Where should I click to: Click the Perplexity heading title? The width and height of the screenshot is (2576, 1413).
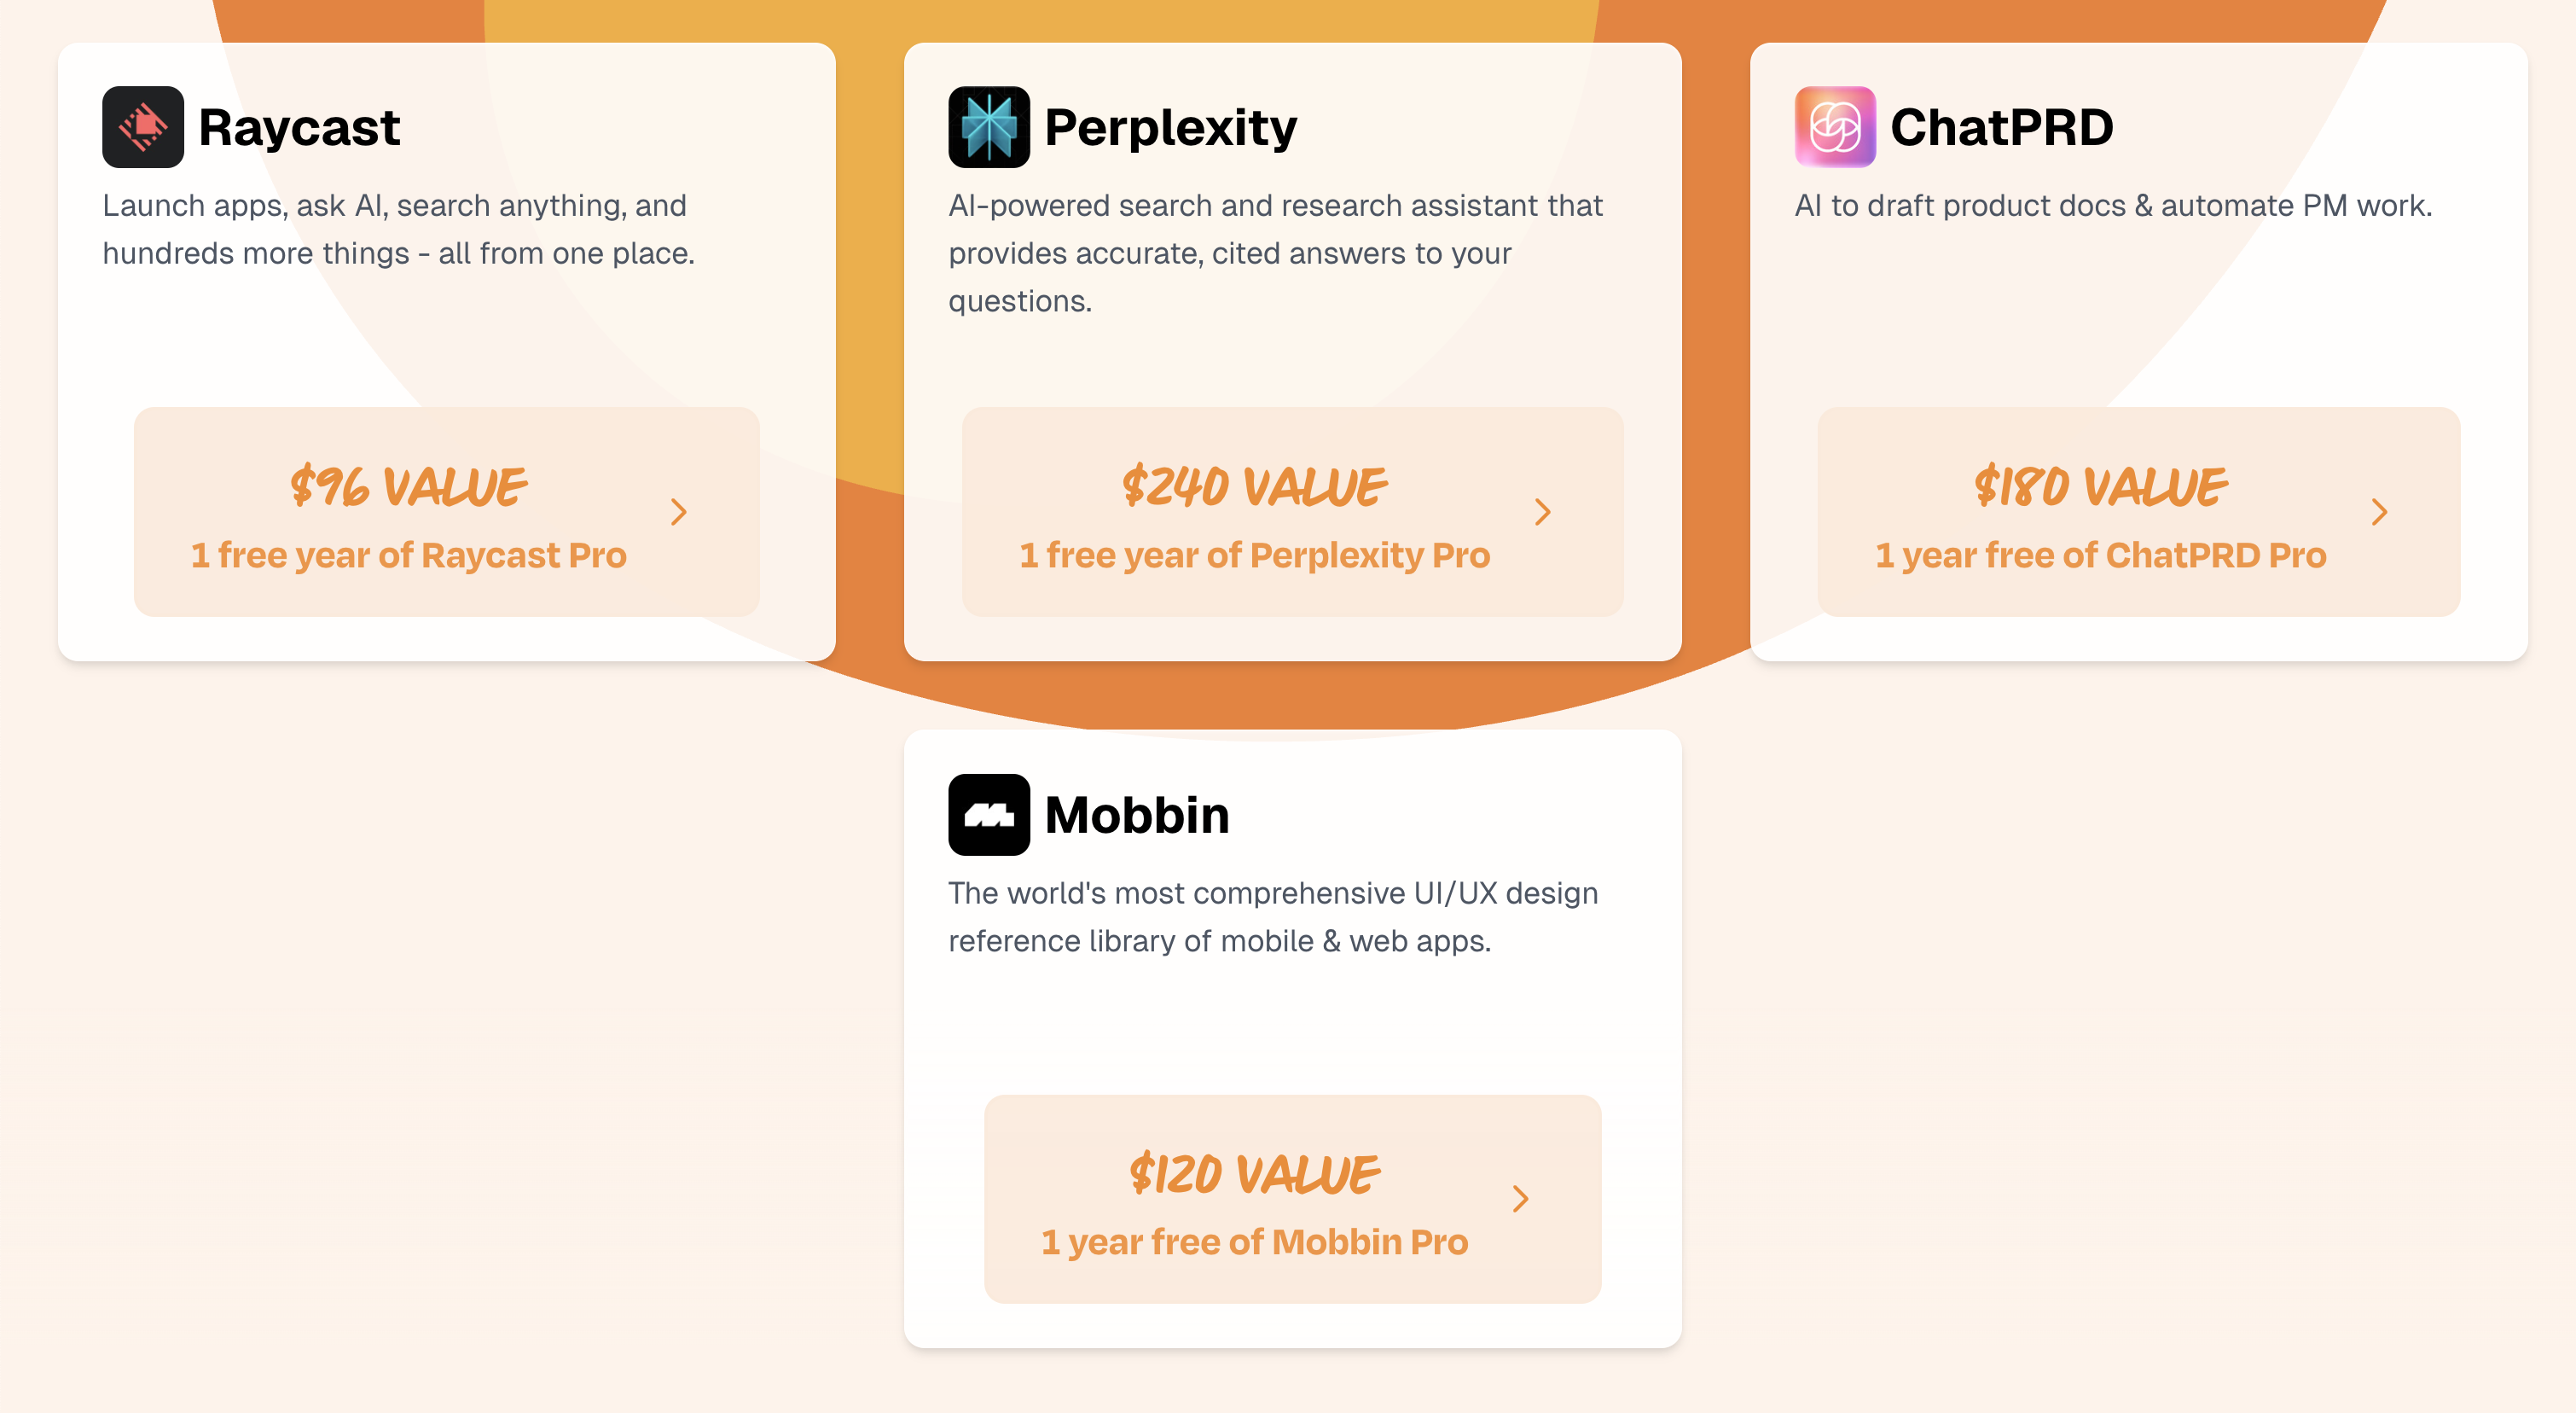tap(1170, 128)
